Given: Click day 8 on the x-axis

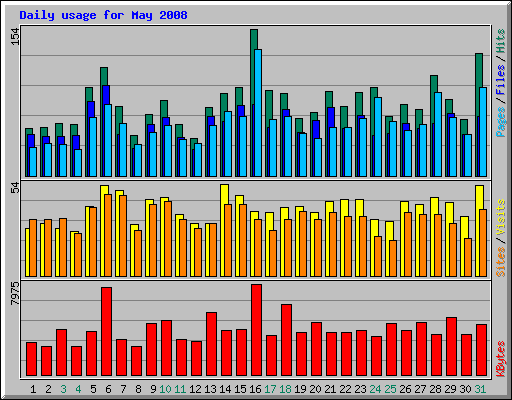Looking at the screenshot, I should point(138,389).
